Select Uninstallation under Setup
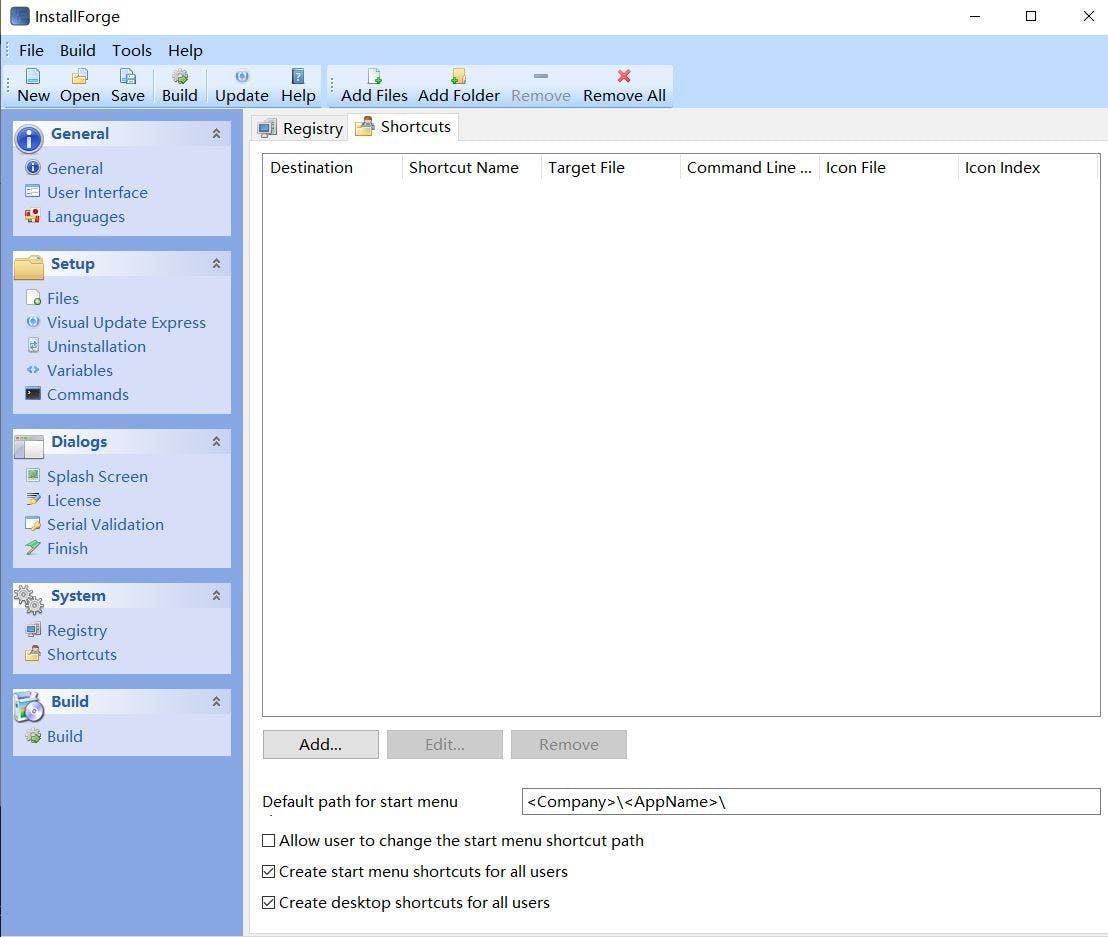This screenshot has width=1108, height=937. tap(95, 346)
